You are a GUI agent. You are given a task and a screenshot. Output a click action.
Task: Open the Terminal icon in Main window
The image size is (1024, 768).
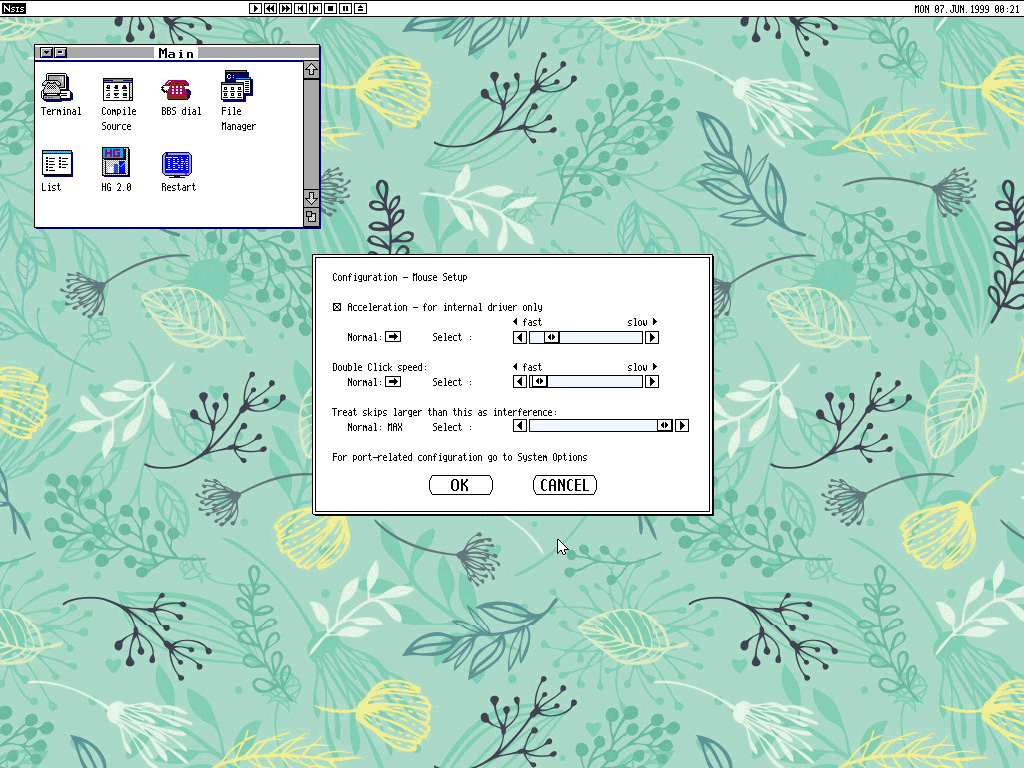[x=57, y=88]
